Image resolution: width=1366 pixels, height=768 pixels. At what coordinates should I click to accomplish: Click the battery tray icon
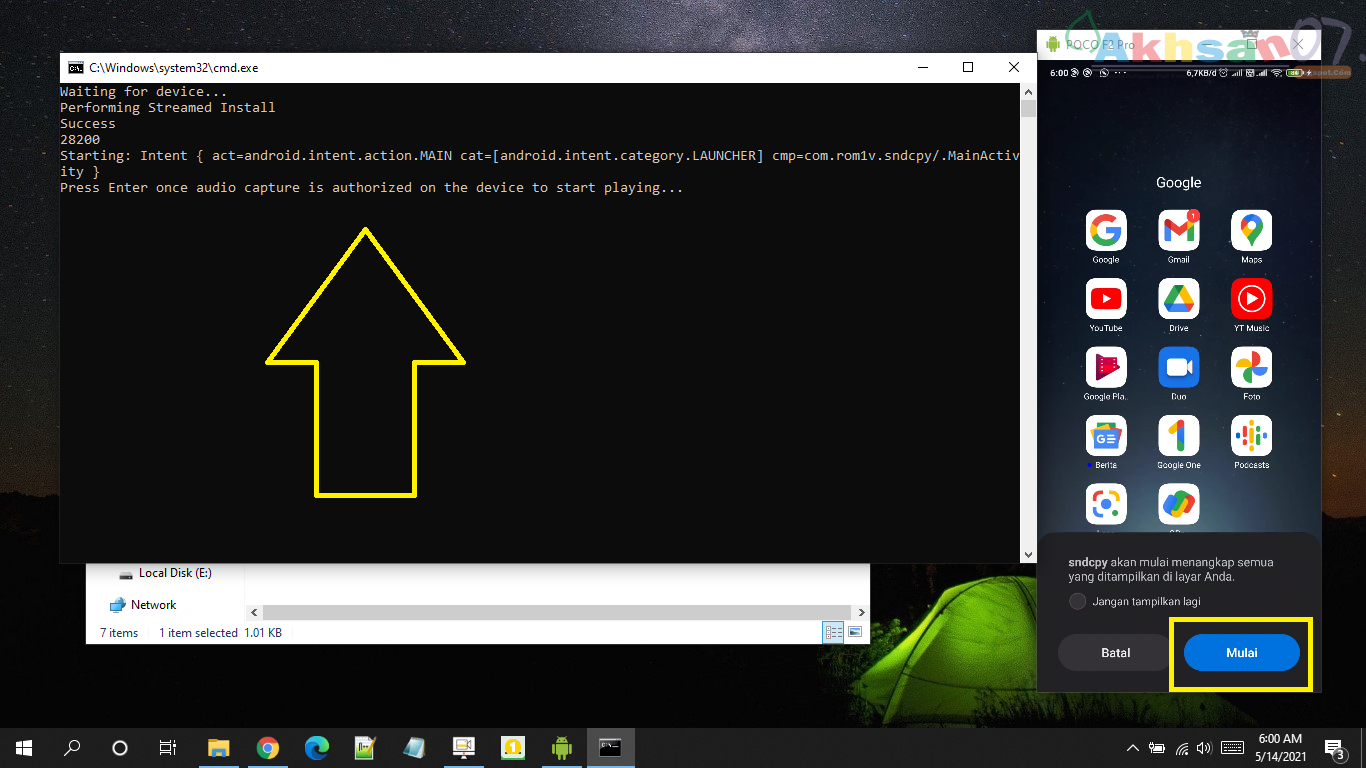(x=1157, y=748)
